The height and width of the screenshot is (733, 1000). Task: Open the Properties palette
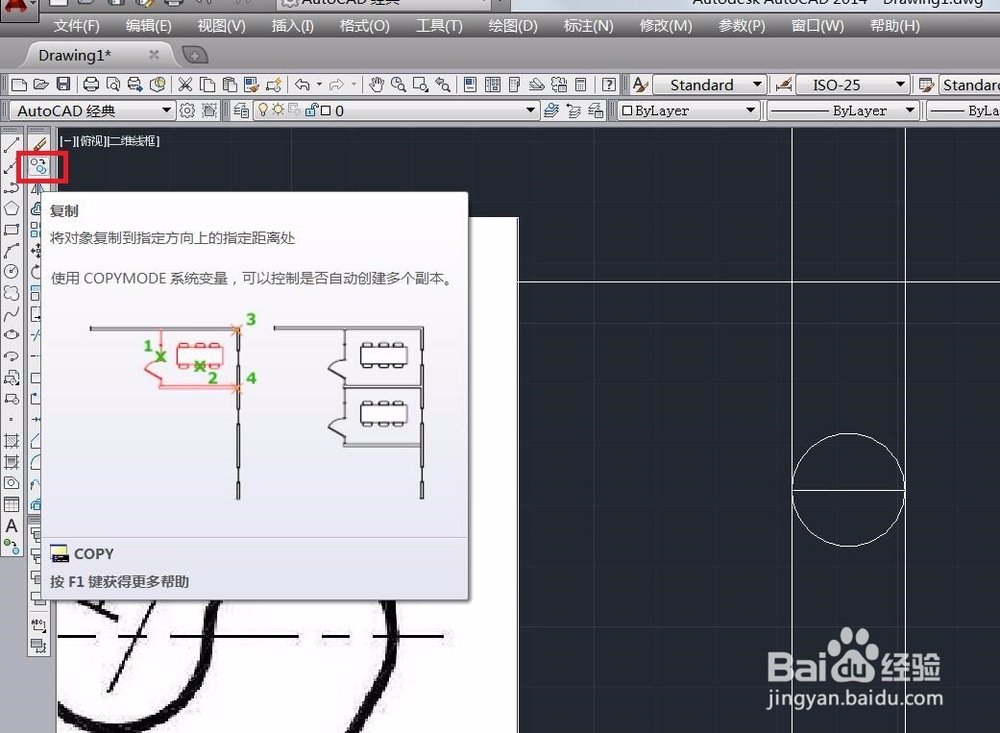pos(470,84)
